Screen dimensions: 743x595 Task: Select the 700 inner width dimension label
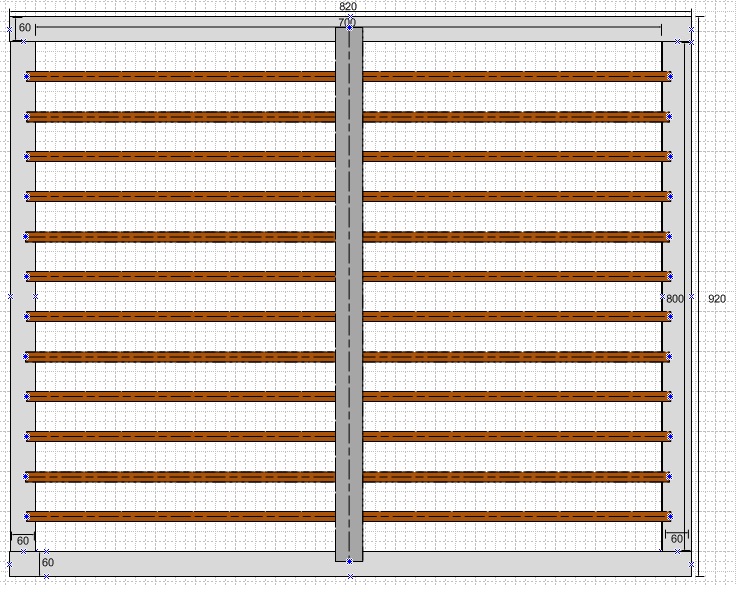point(347,22)
